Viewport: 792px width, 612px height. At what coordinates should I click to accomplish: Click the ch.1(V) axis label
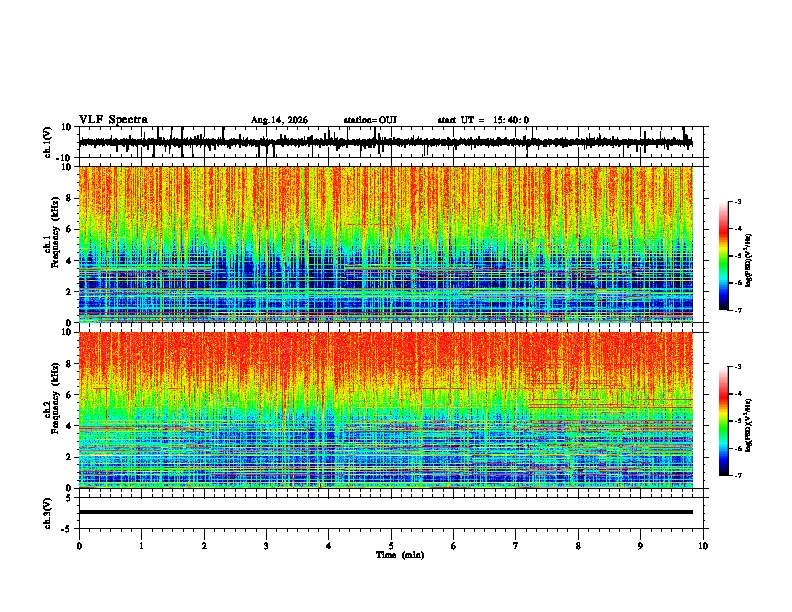48,142
